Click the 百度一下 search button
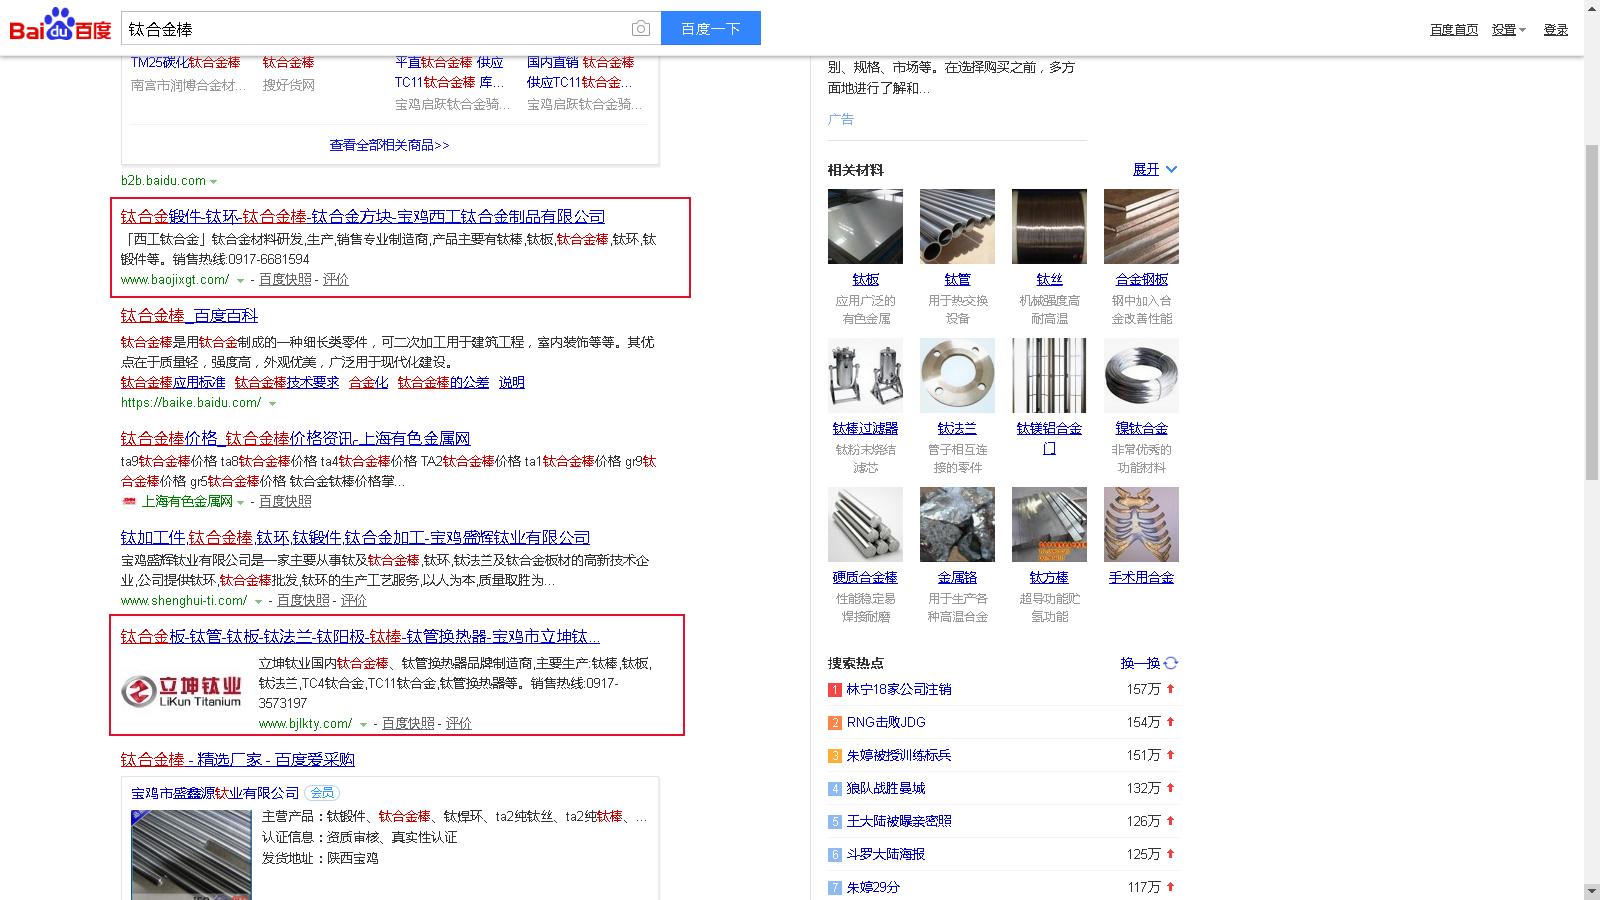 (711, 28)
